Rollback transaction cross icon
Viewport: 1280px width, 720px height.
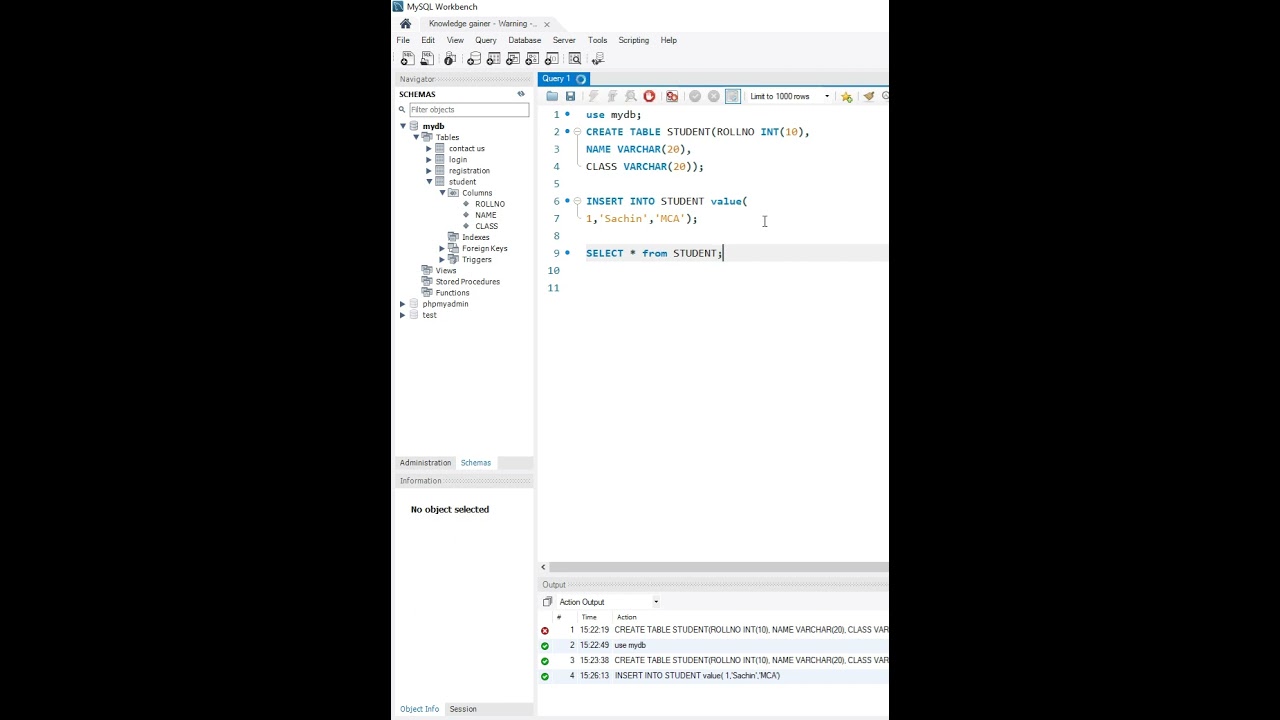pos(714,96)
